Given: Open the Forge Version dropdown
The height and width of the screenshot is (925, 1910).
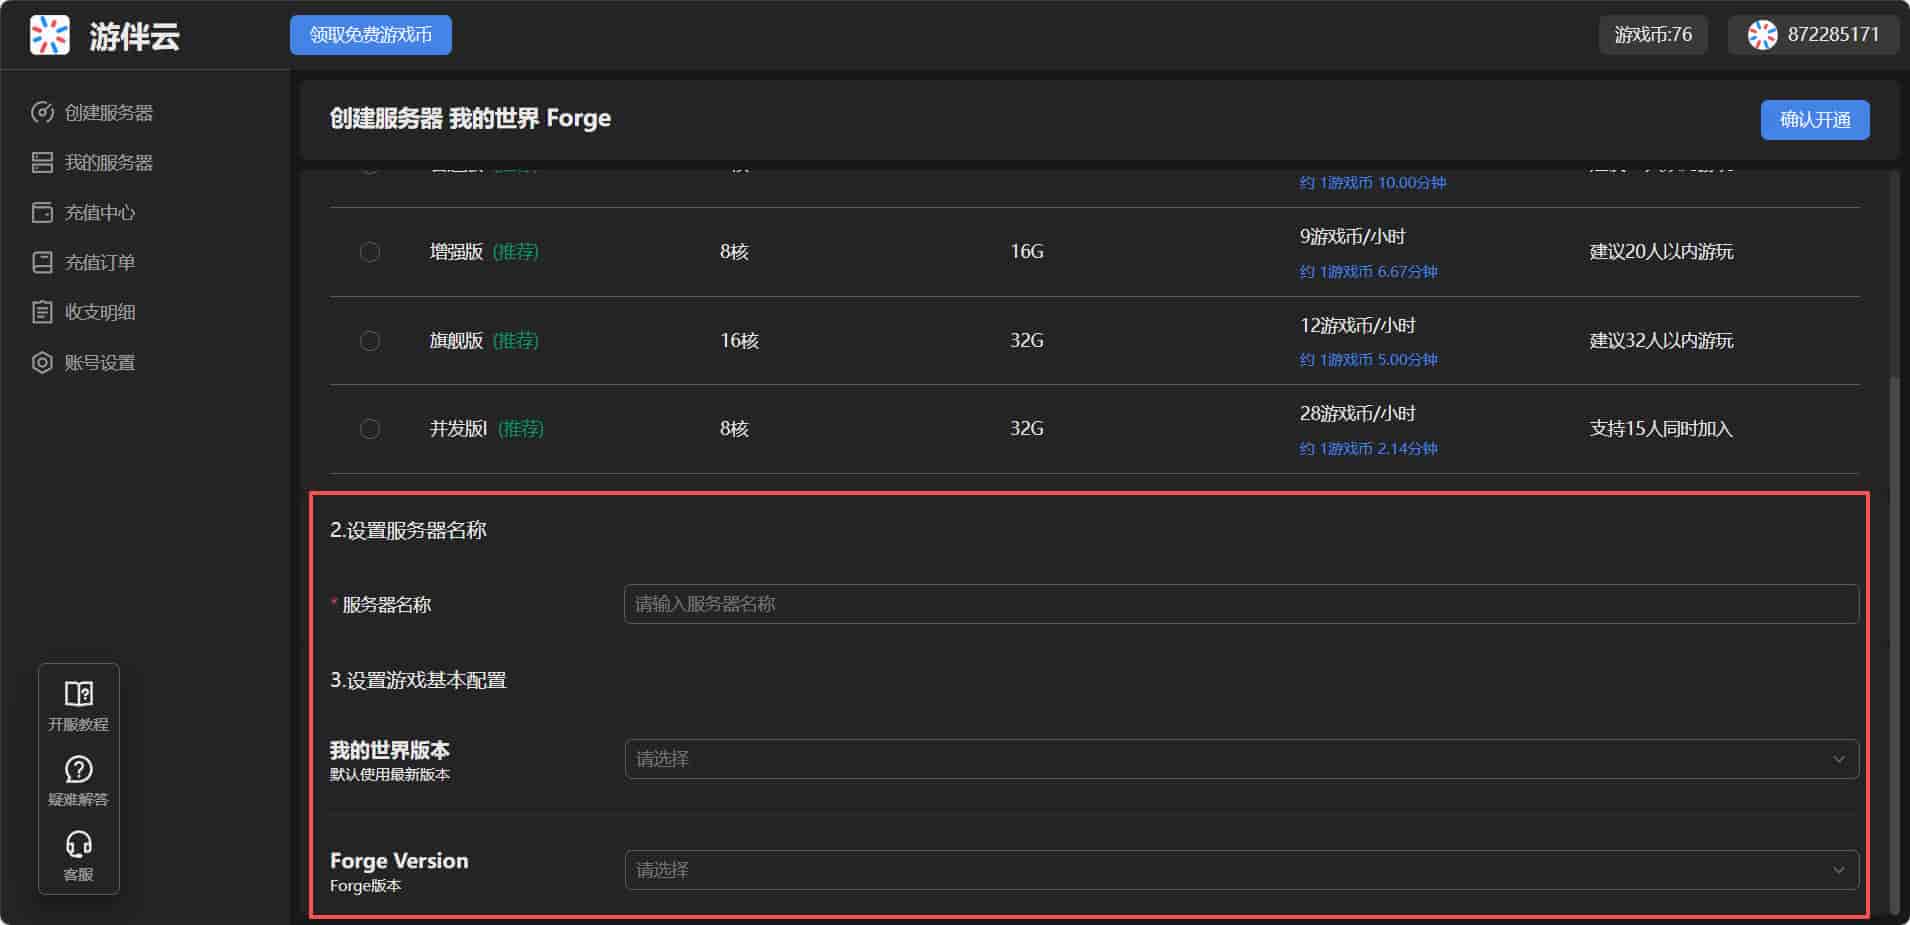Looking at the screenshot, I should [1242, 870].
